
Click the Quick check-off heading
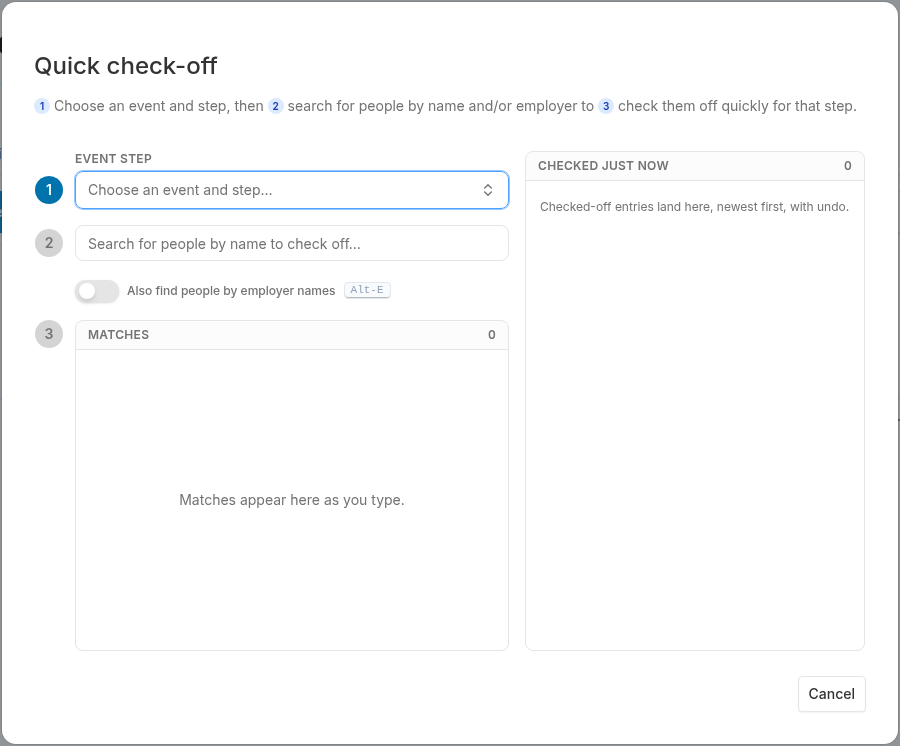point(126,66)
